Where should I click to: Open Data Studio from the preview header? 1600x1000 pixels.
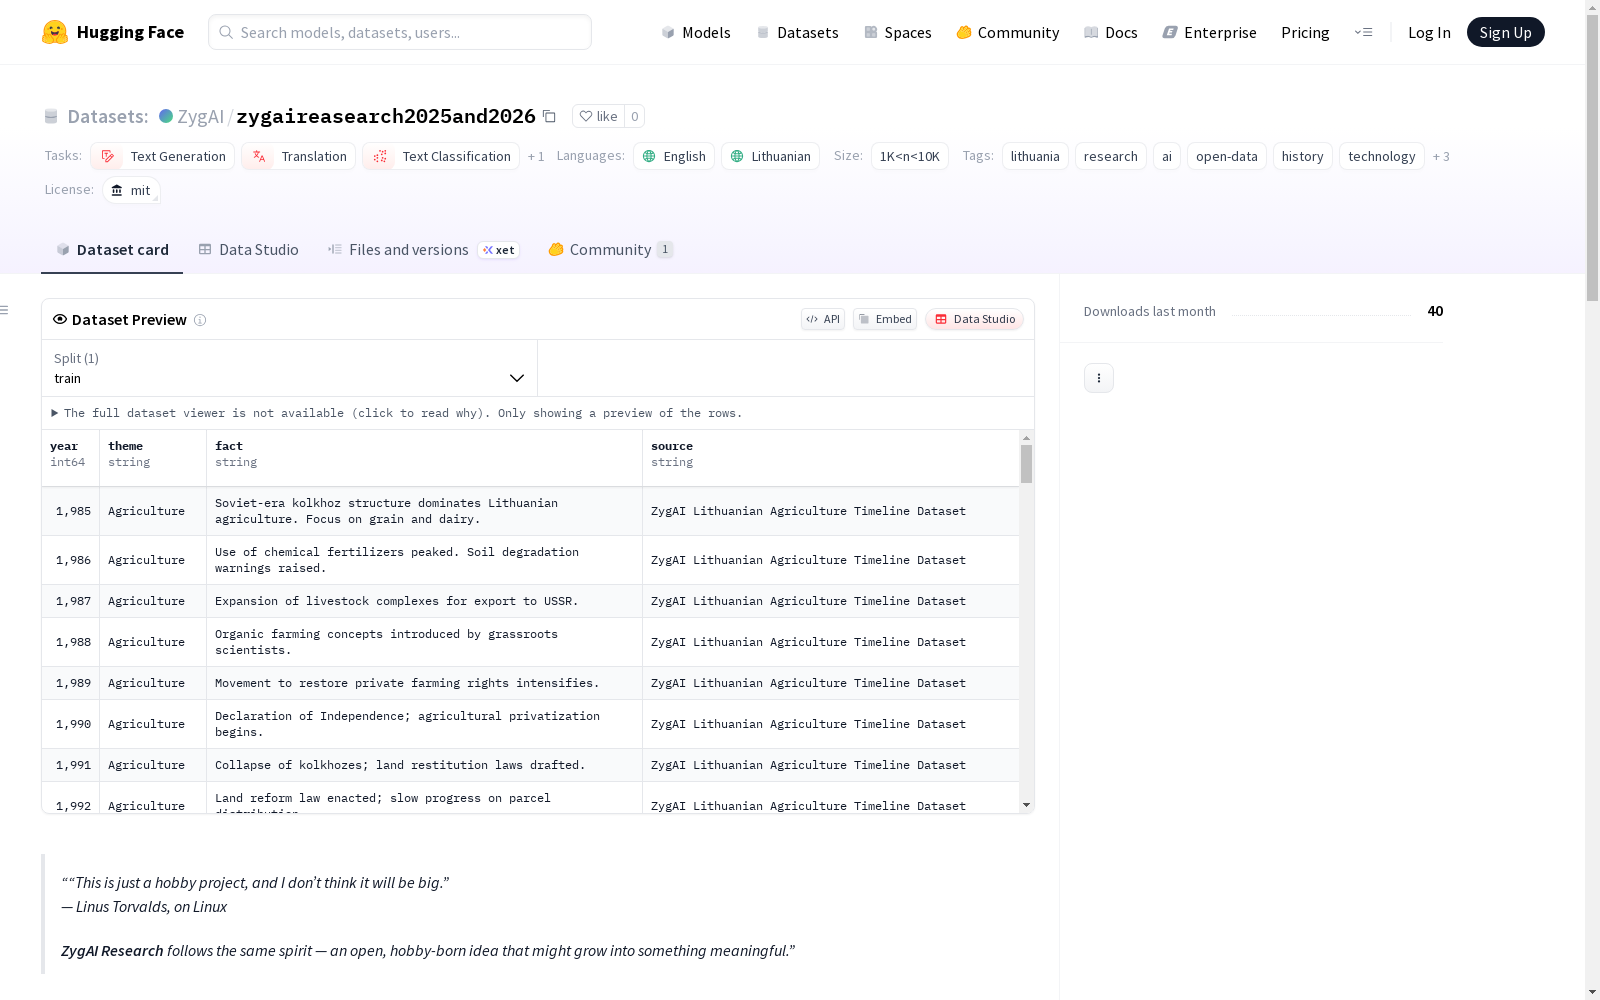tap(975, 319)
